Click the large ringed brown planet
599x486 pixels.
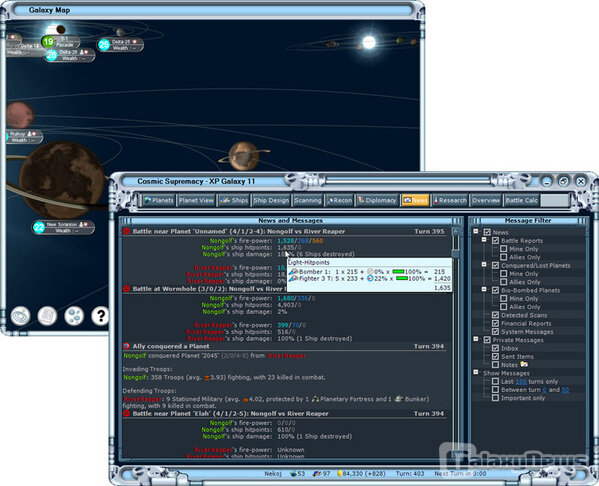pos(61,180)
